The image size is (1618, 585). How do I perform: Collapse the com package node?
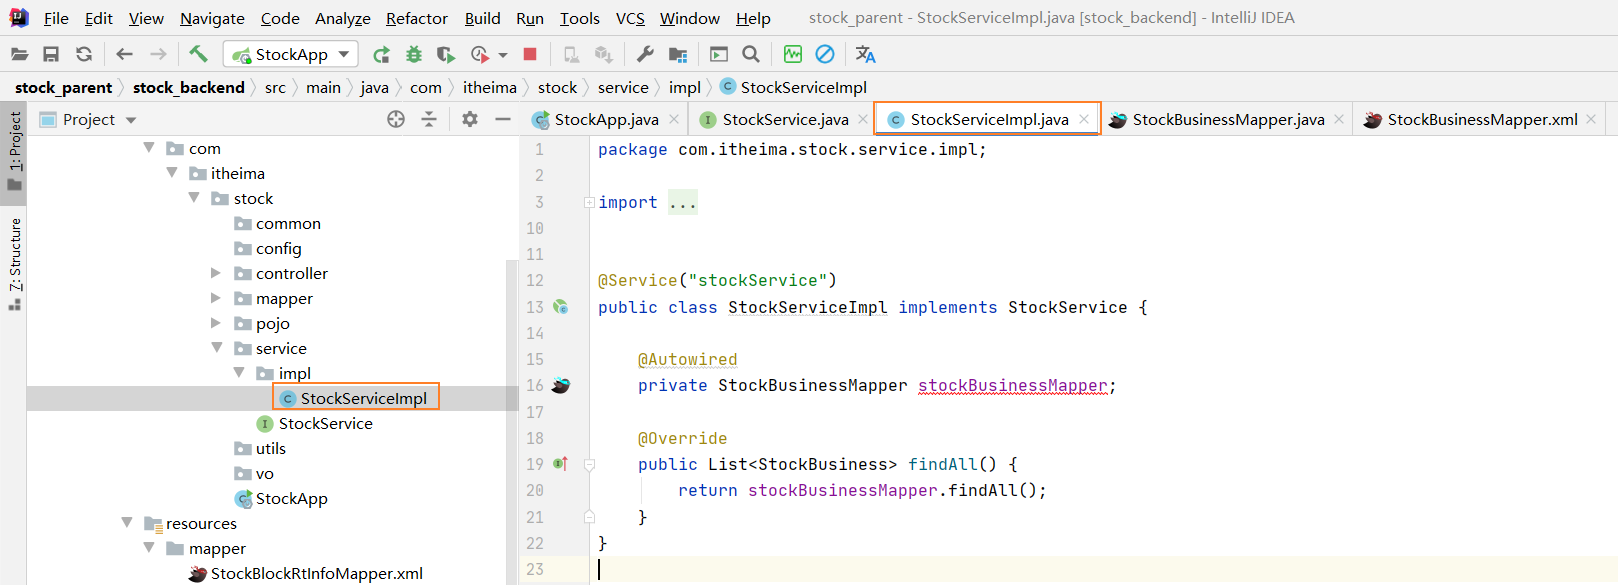click(149, 148)
